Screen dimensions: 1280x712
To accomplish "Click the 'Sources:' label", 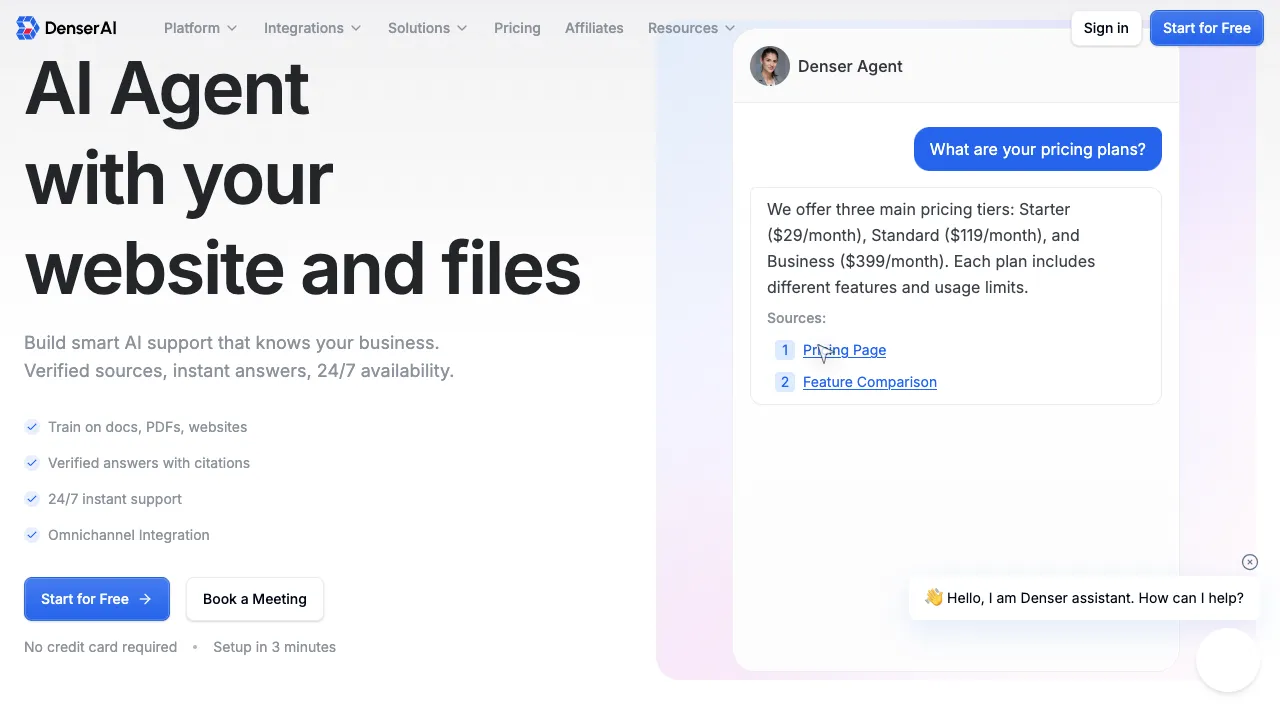I will (796, 318).
